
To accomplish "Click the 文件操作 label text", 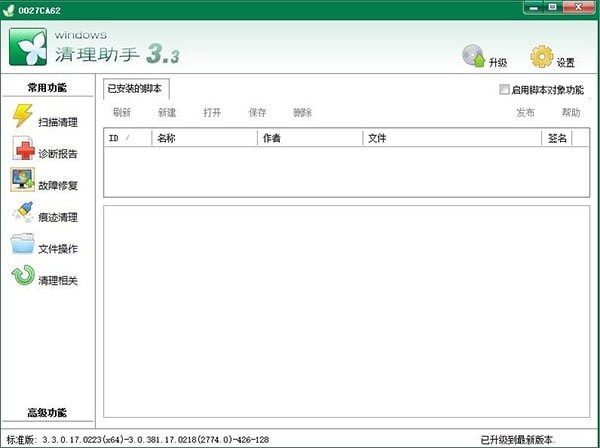I will coord(58,249).
